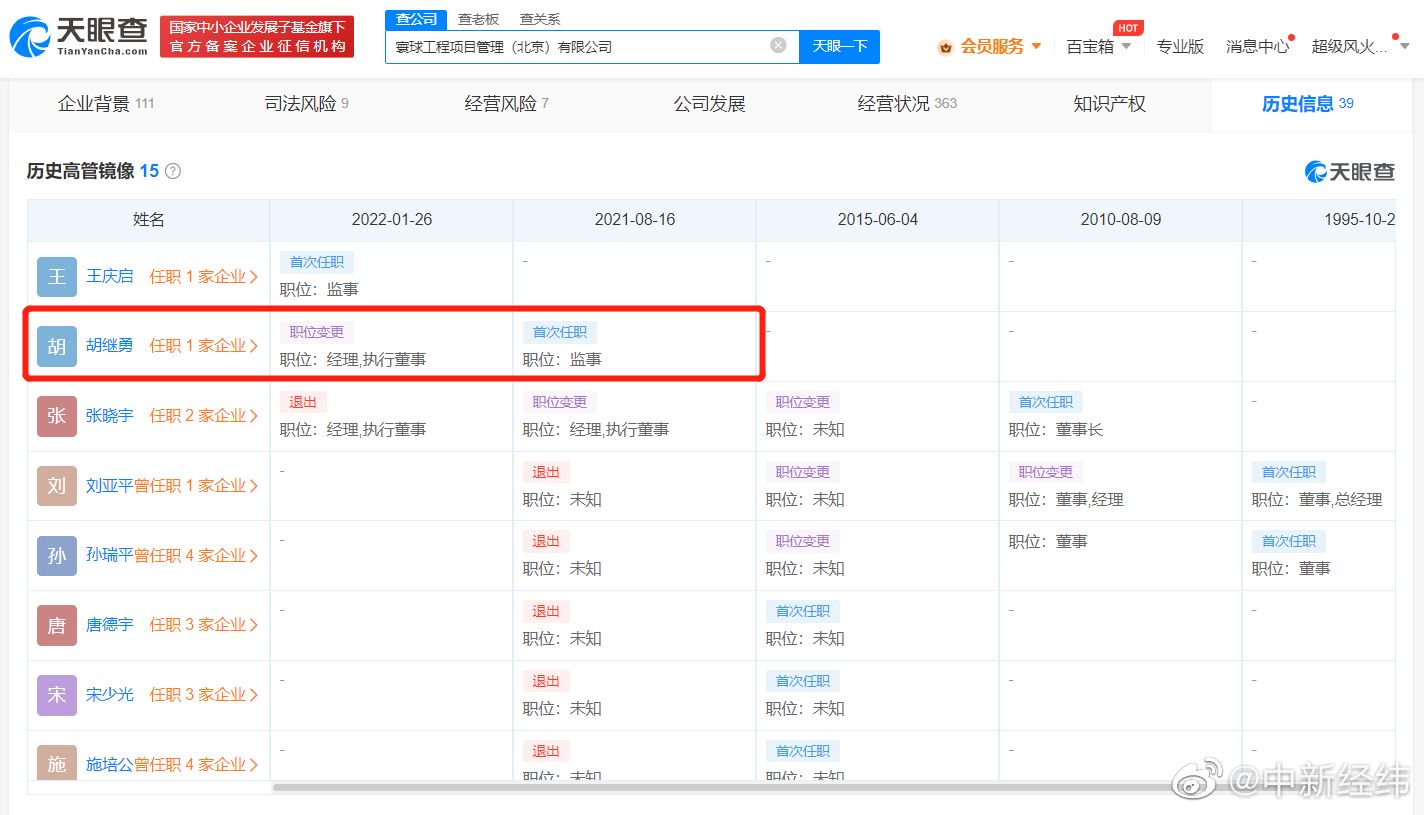Click the 天眼一下 search button
The width and height of the screenshot is (1424, 815).
[x=839, y=46]
